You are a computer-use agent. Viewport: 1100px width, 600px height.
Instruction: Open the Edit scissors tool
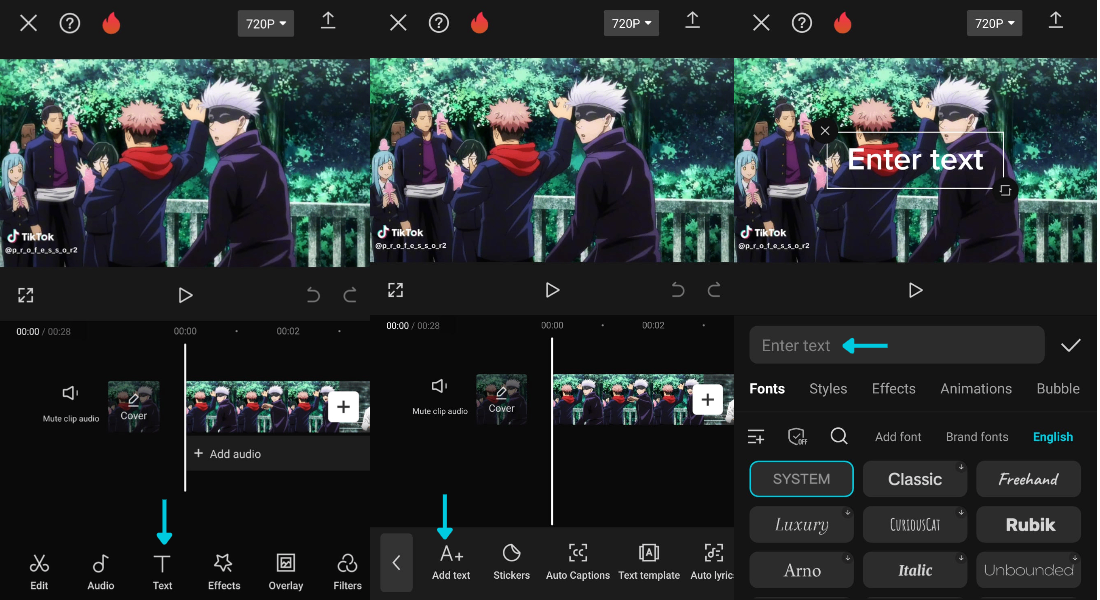pyautogui.click(x=39, y=572)
